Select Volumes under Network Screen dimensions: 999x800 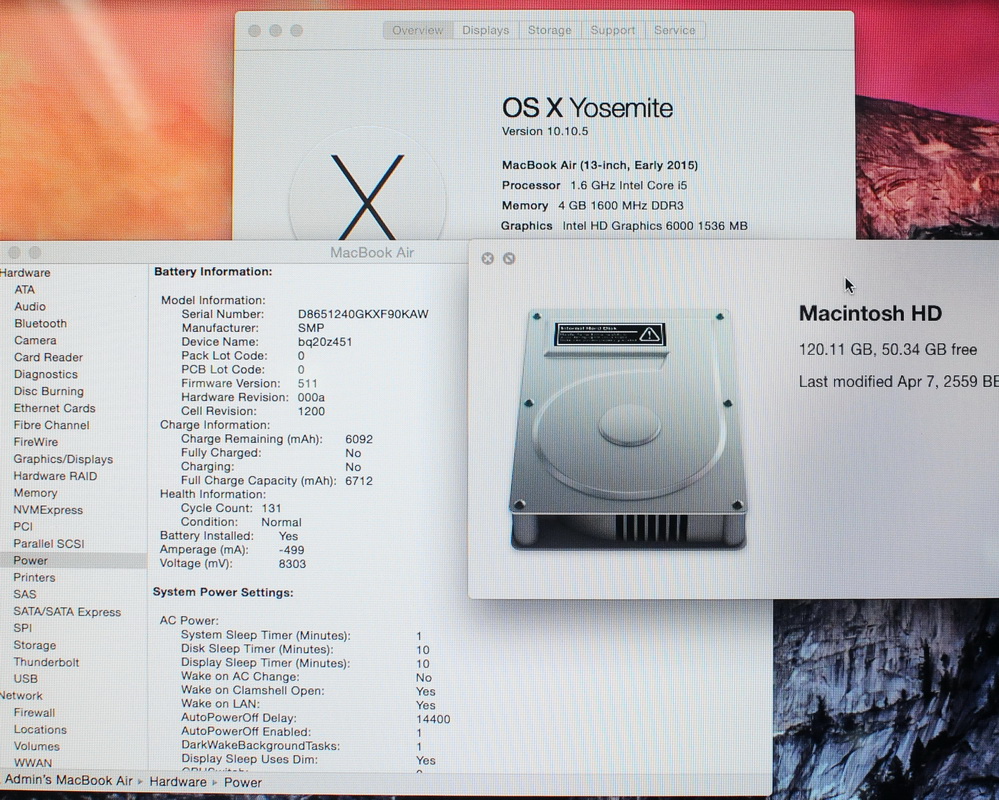(x=36, y=746)
